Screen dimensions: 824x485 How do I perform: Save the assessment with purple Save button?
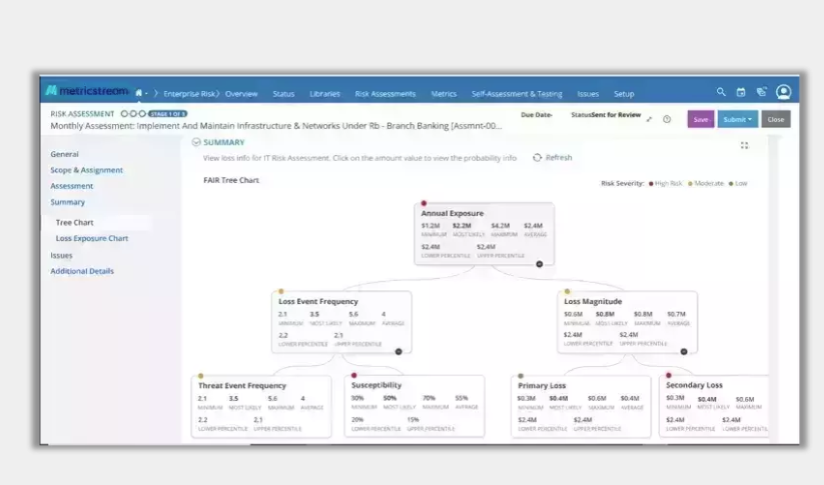coord(701,119)
